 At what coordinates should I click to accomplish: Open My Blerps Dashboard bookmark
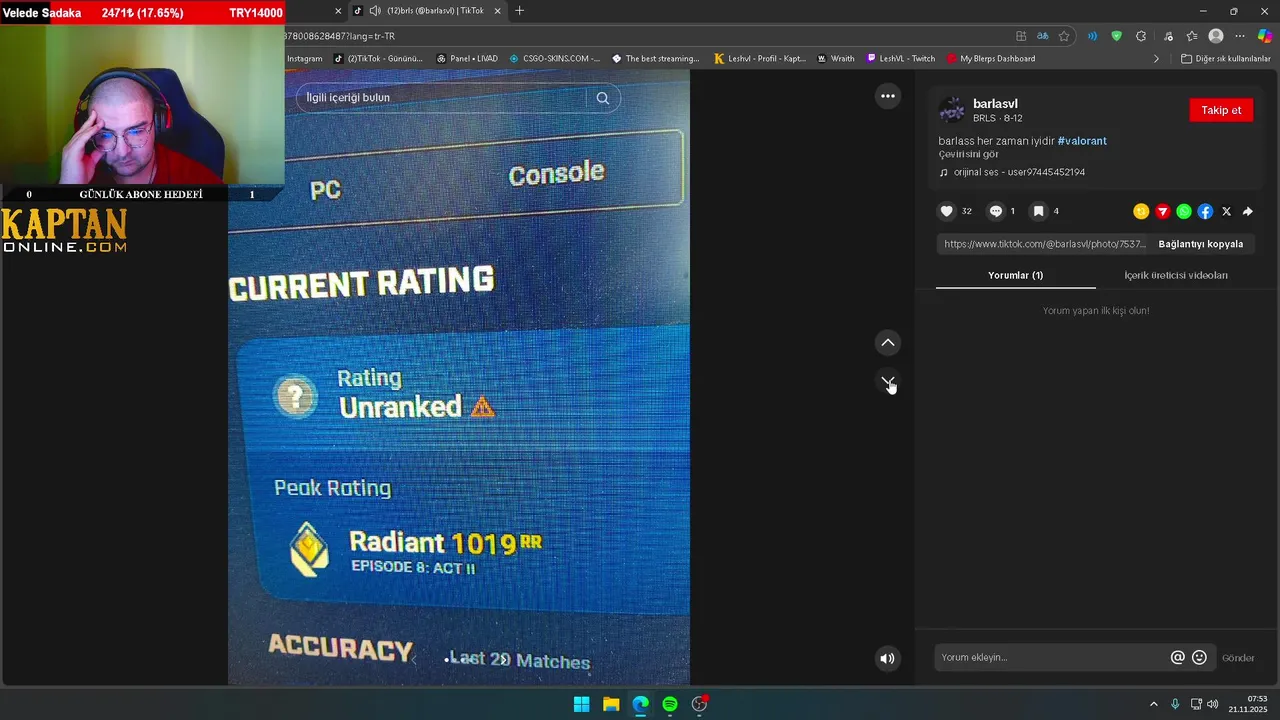(x=991, y=59)
